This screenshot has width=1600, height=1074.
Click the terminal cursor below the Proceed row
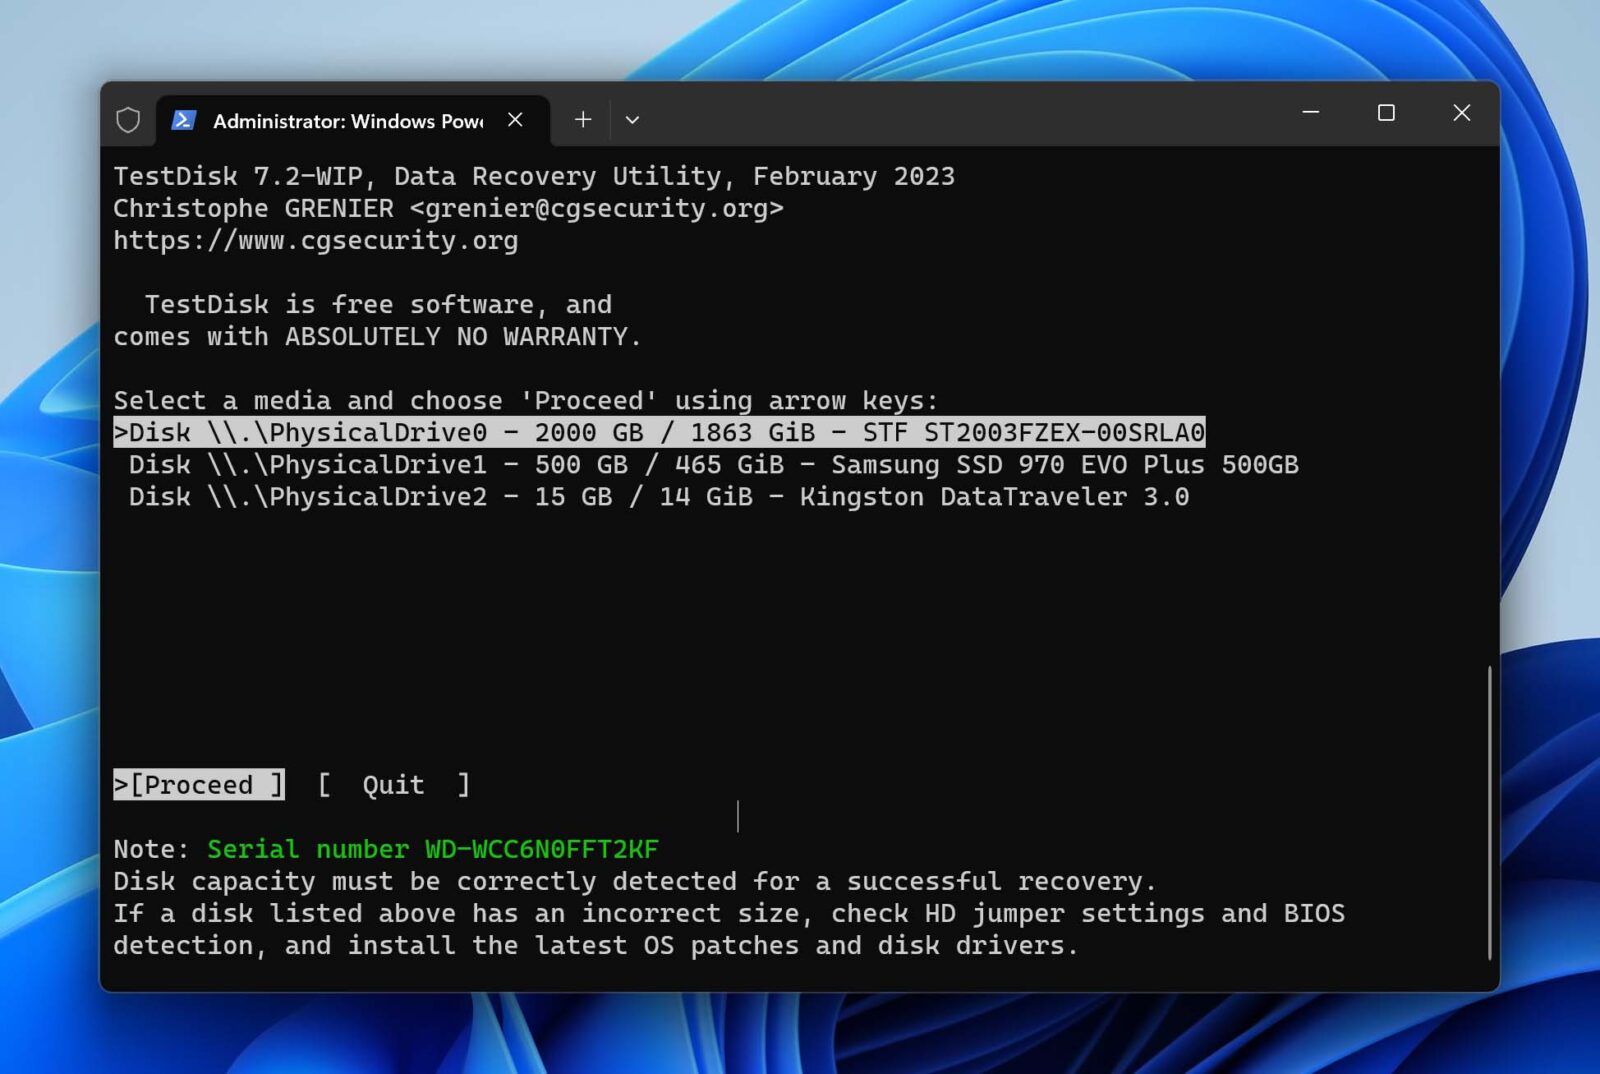click(738, 817)
